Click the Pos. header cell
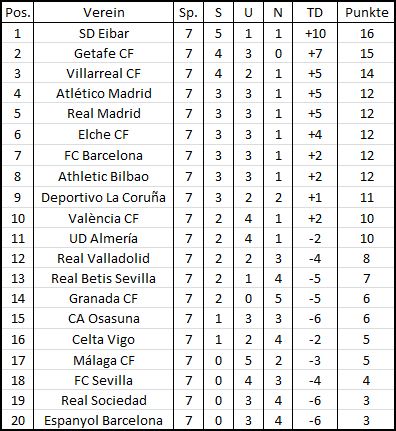The height and width of the screenshot is (431, 396). click(x=18, y=12)
